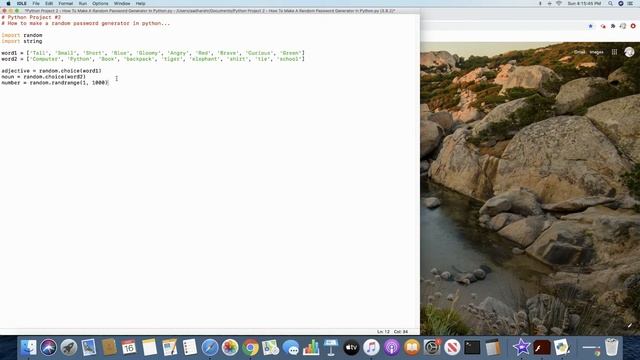Launch iMovie star icon in dock
Screen dimensions: 640x360
click(521, 348)
